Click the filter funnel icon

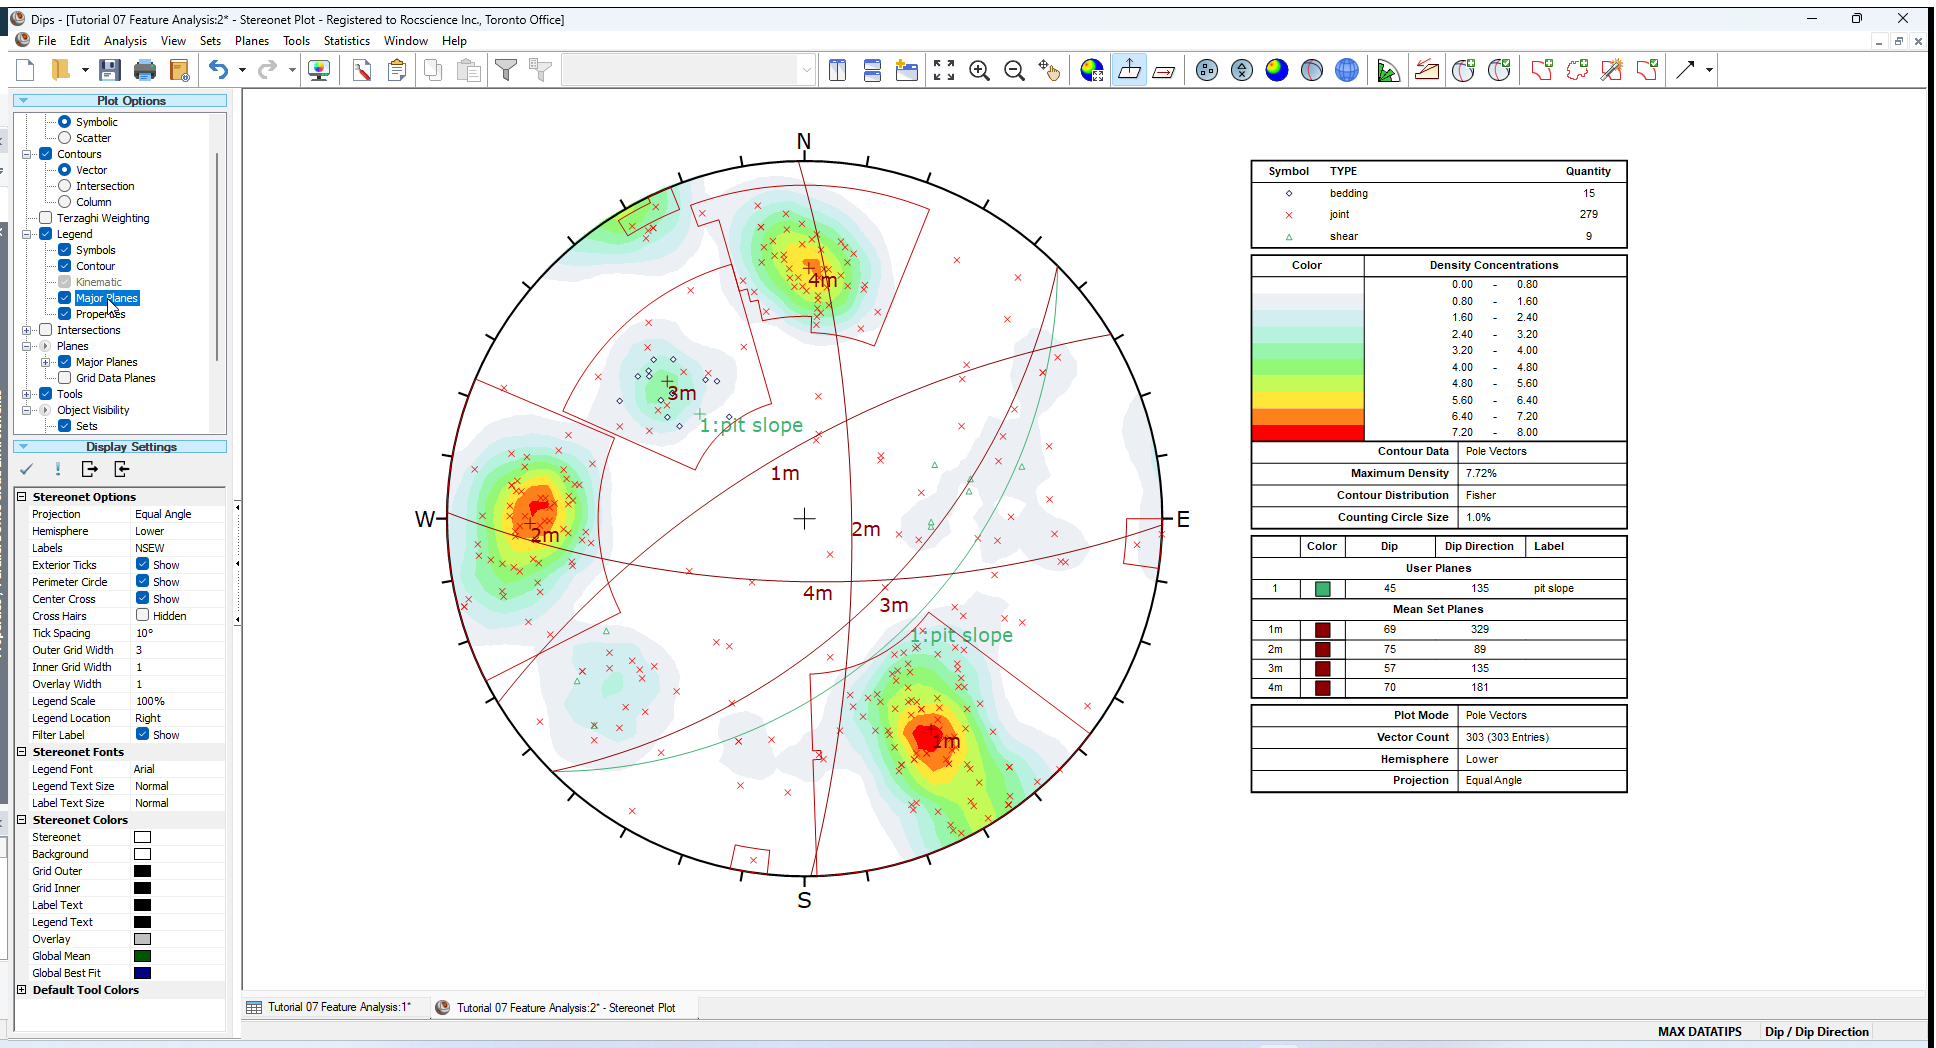pos(506,70)
